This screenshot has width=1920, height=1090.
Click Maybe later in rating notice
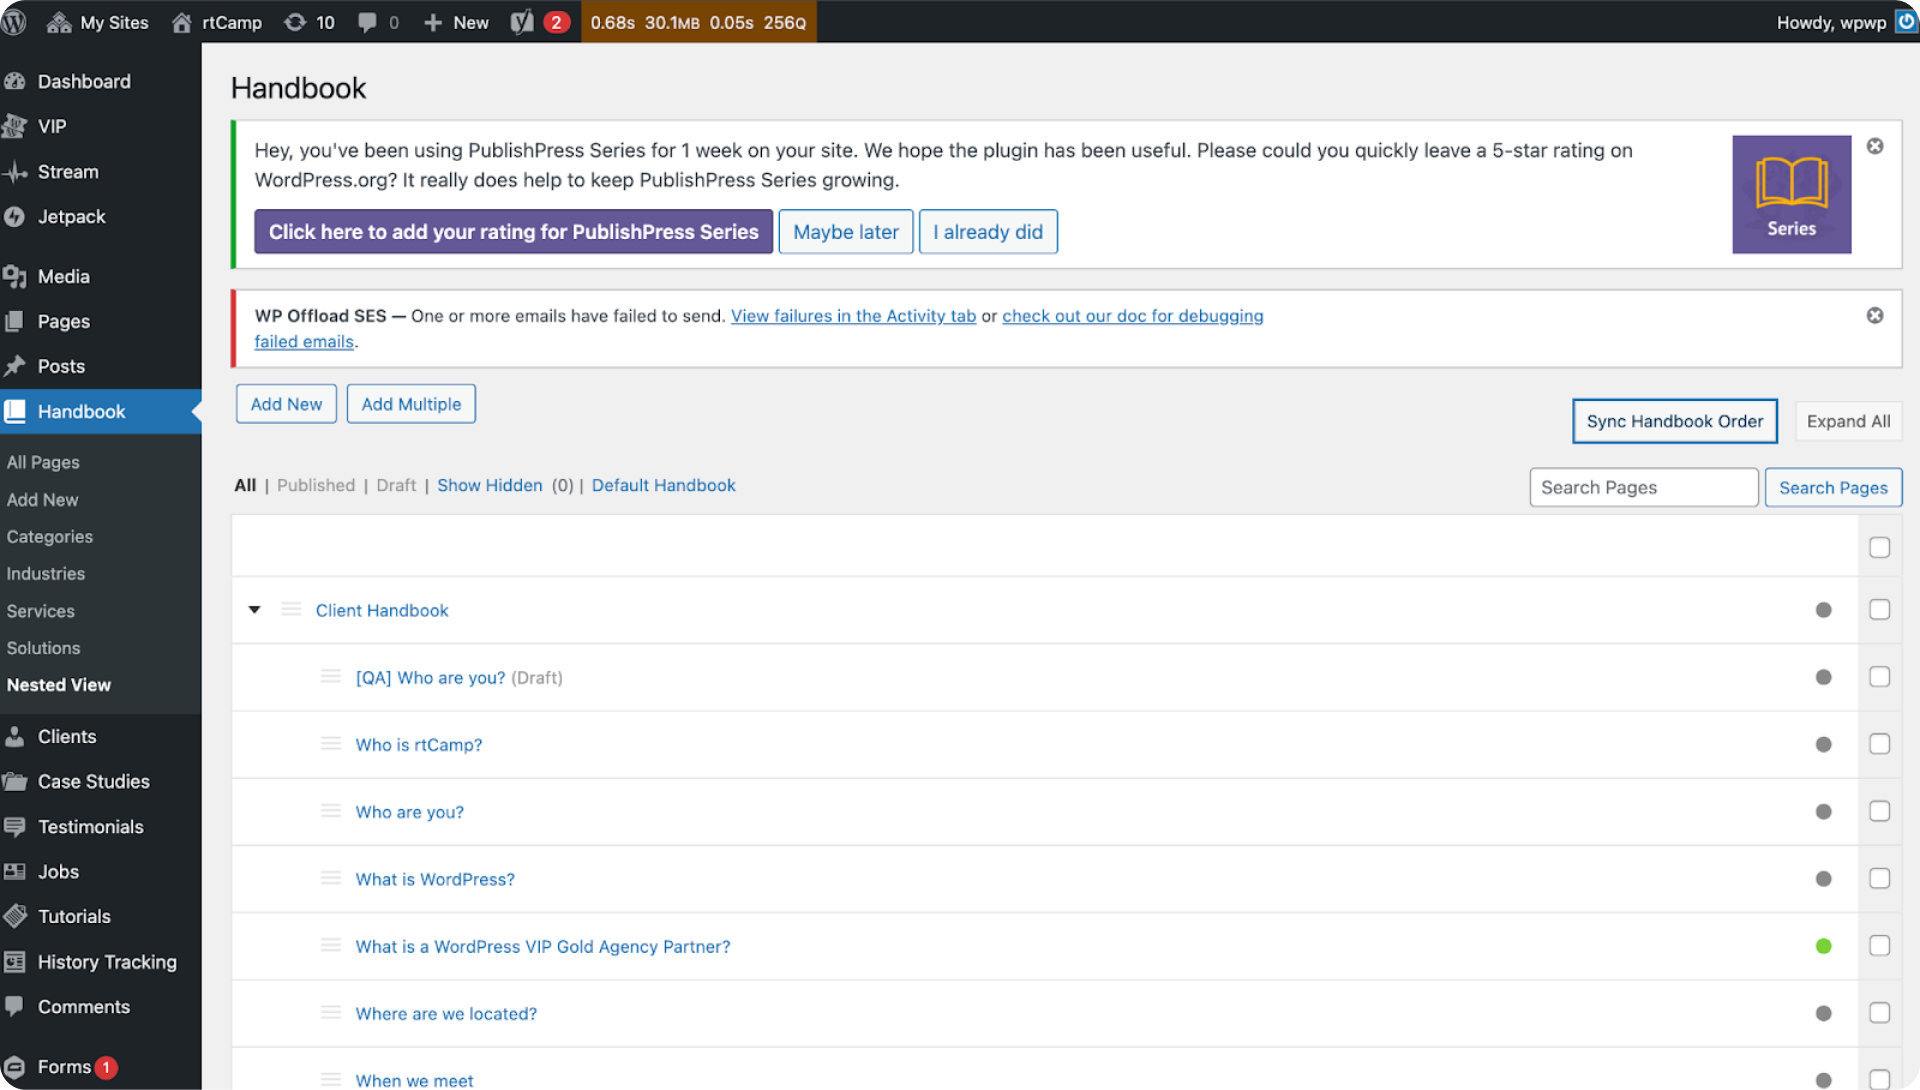(846, 232)
